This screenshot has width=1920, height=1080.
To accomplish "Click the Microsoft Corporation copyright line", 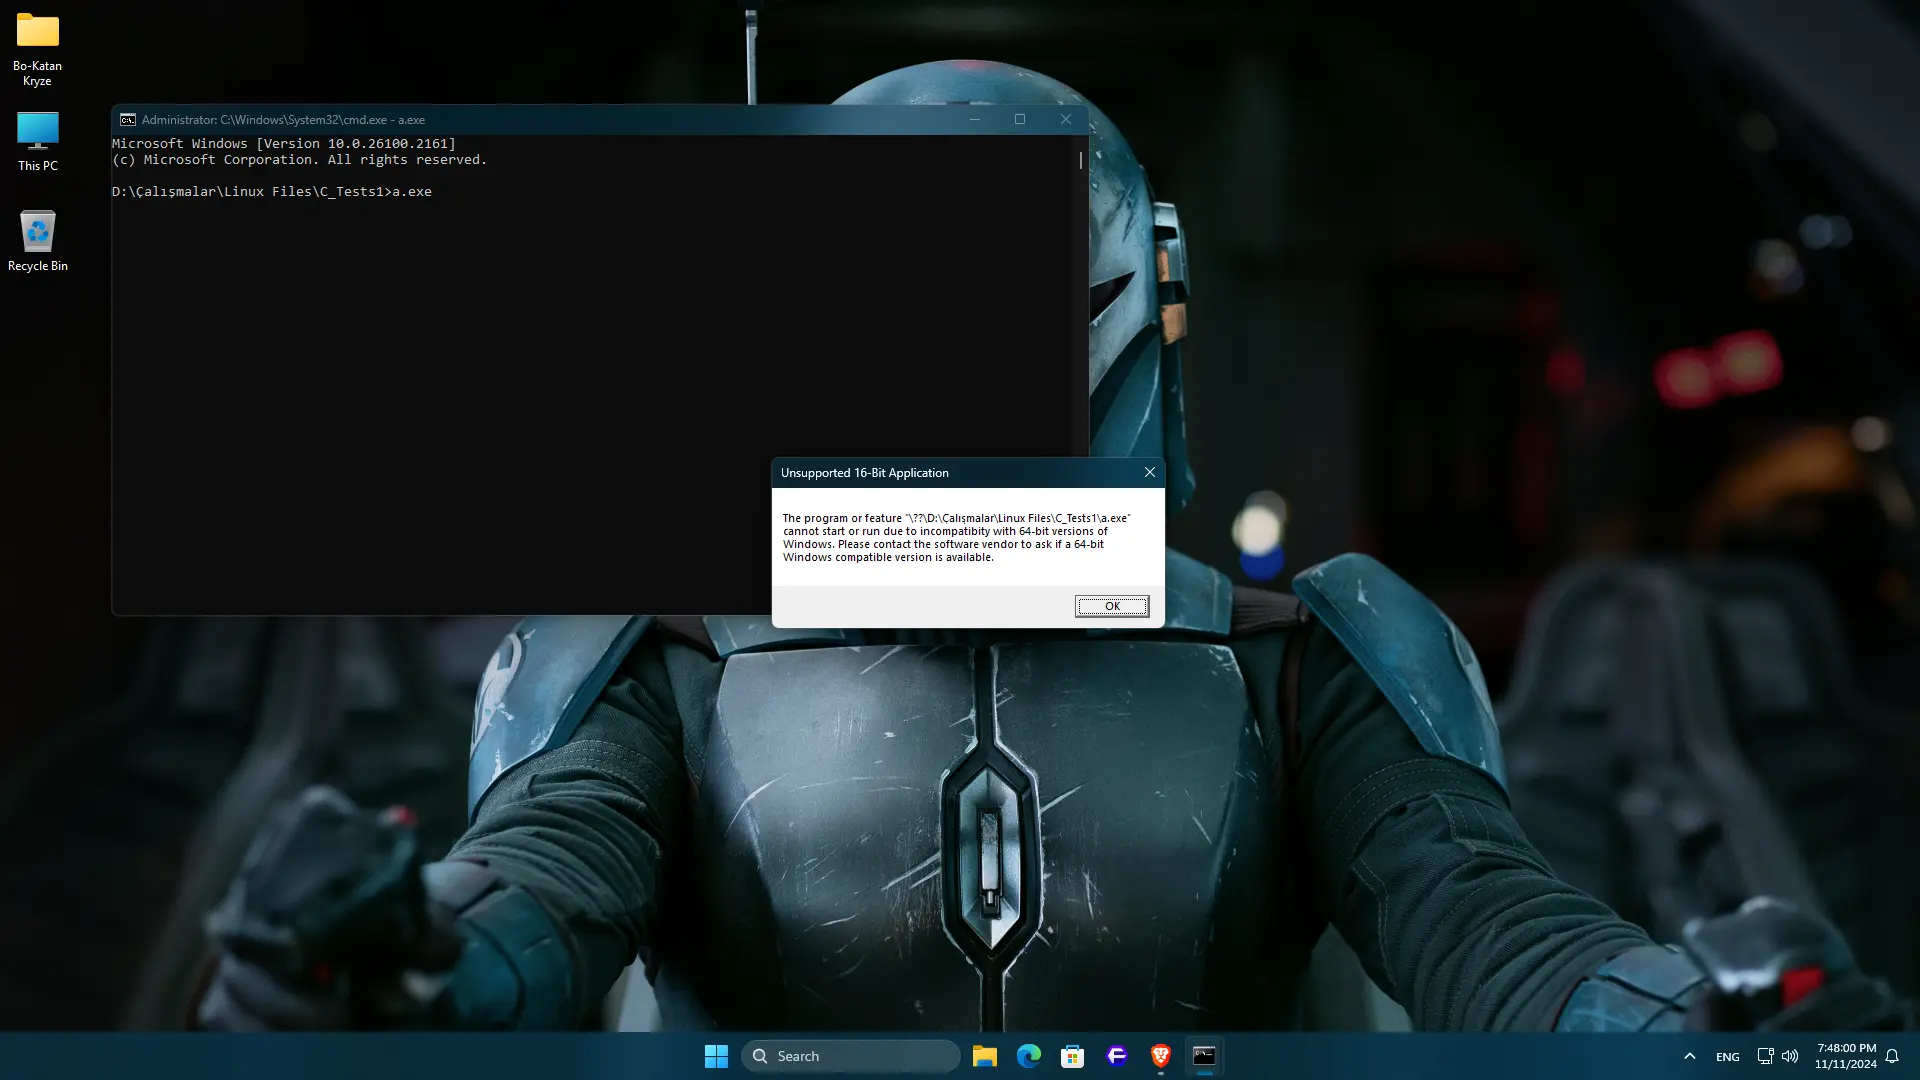I will pos(300,160).
